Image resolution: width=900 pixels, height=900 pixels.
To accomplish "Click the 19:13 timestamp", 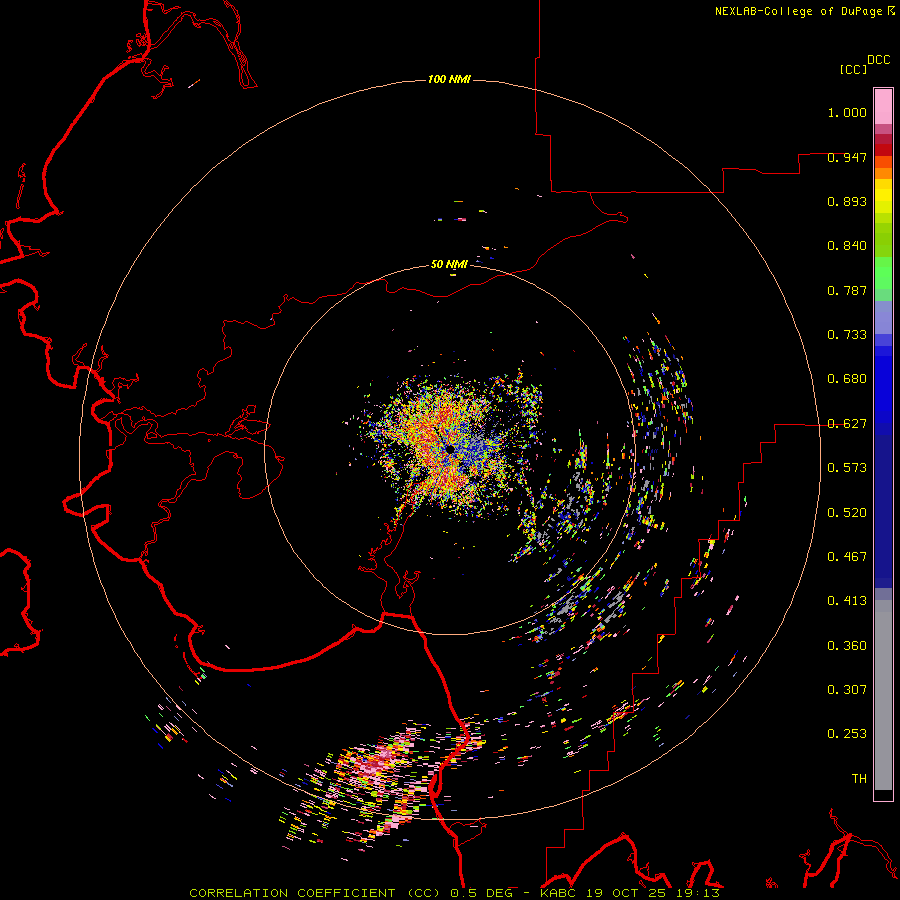I will (x=698, y=893).
